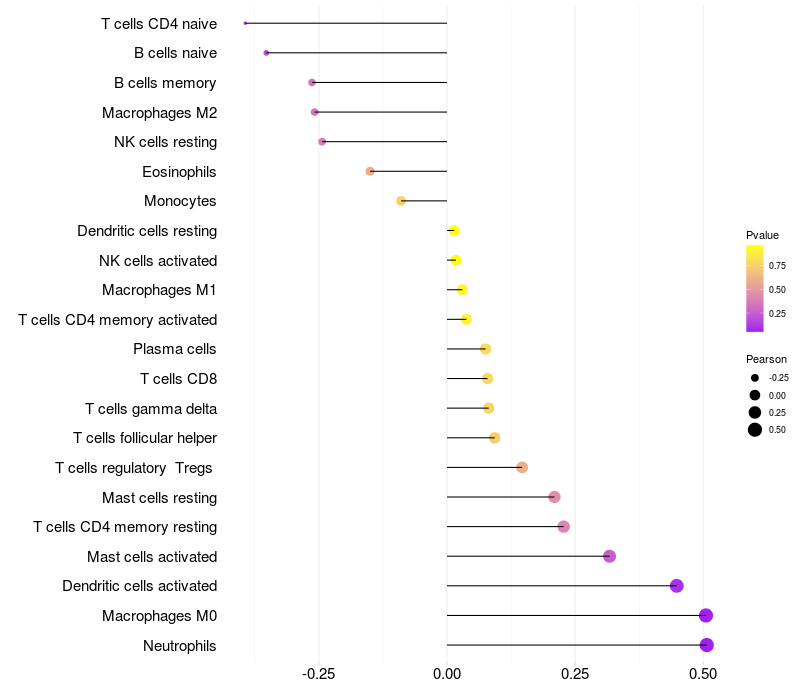This screenshot has height=700, width=800.
Task: Click the -0.25 x-axis tick label
Action: [318, 674]
